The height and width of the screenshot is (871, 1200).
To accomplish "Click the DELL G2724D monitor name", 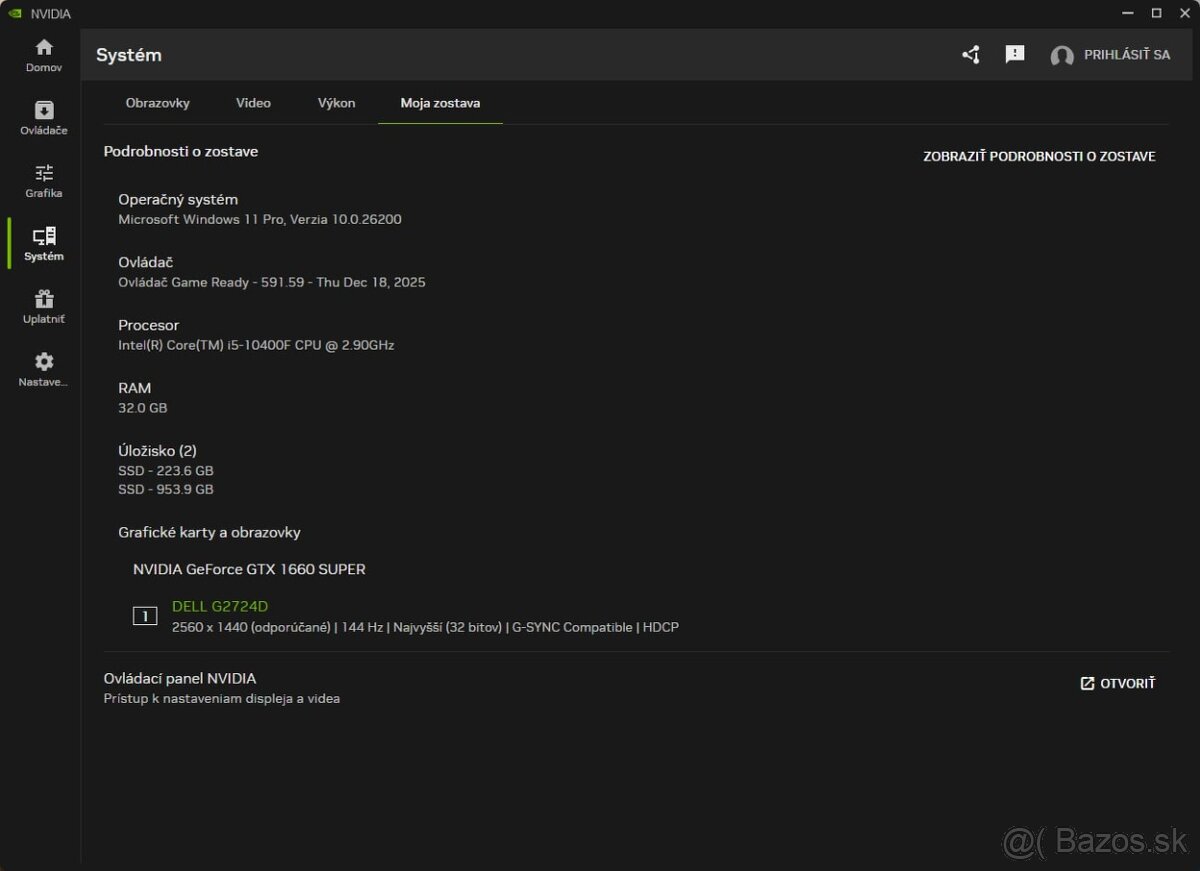I will 220,606.
